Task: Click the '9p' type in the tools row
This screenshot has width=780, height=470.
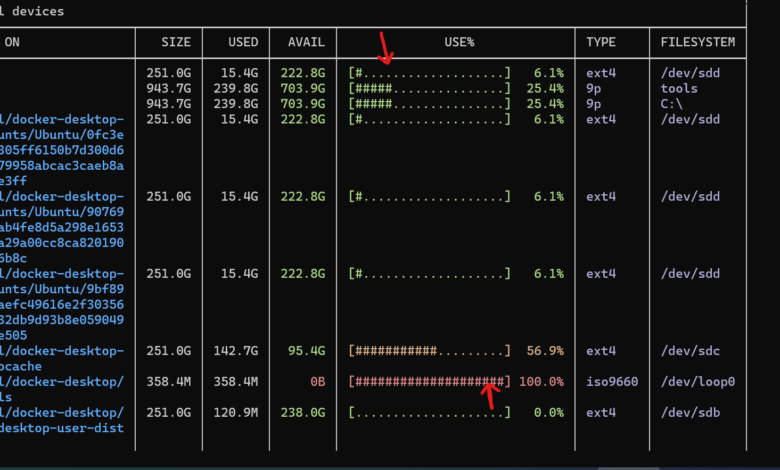Action: [593, 89]
